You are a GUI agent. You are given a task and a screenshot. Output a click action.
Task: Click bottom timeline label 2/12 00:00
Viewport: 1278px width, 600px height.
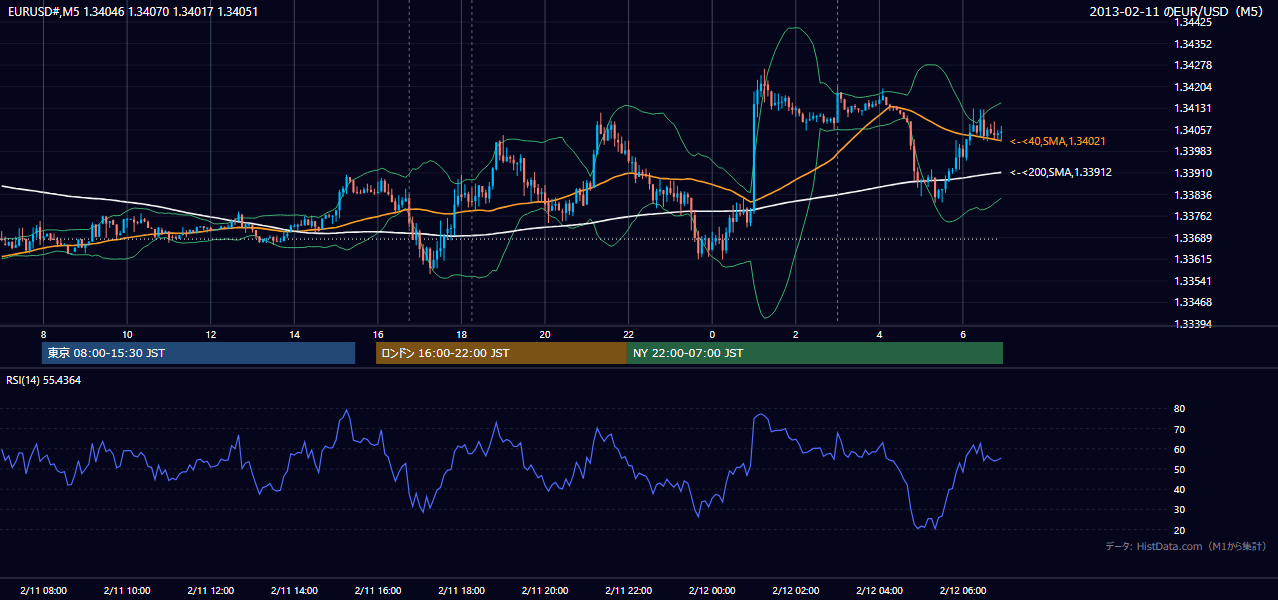point(712,590)
